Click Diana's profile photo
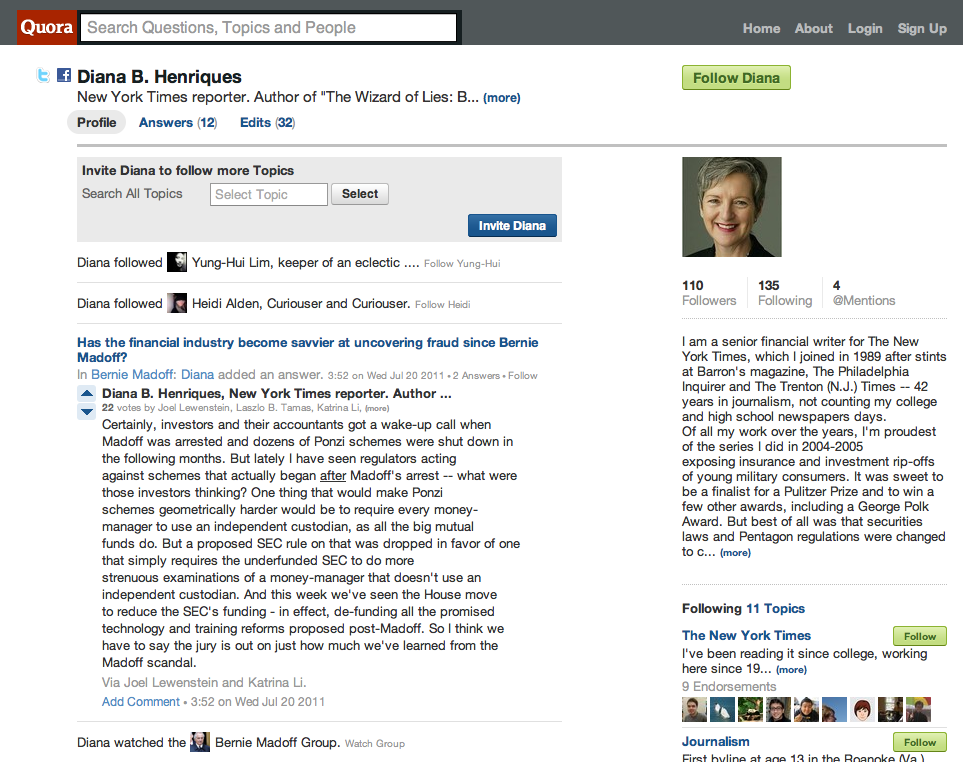 click(731, 207)
